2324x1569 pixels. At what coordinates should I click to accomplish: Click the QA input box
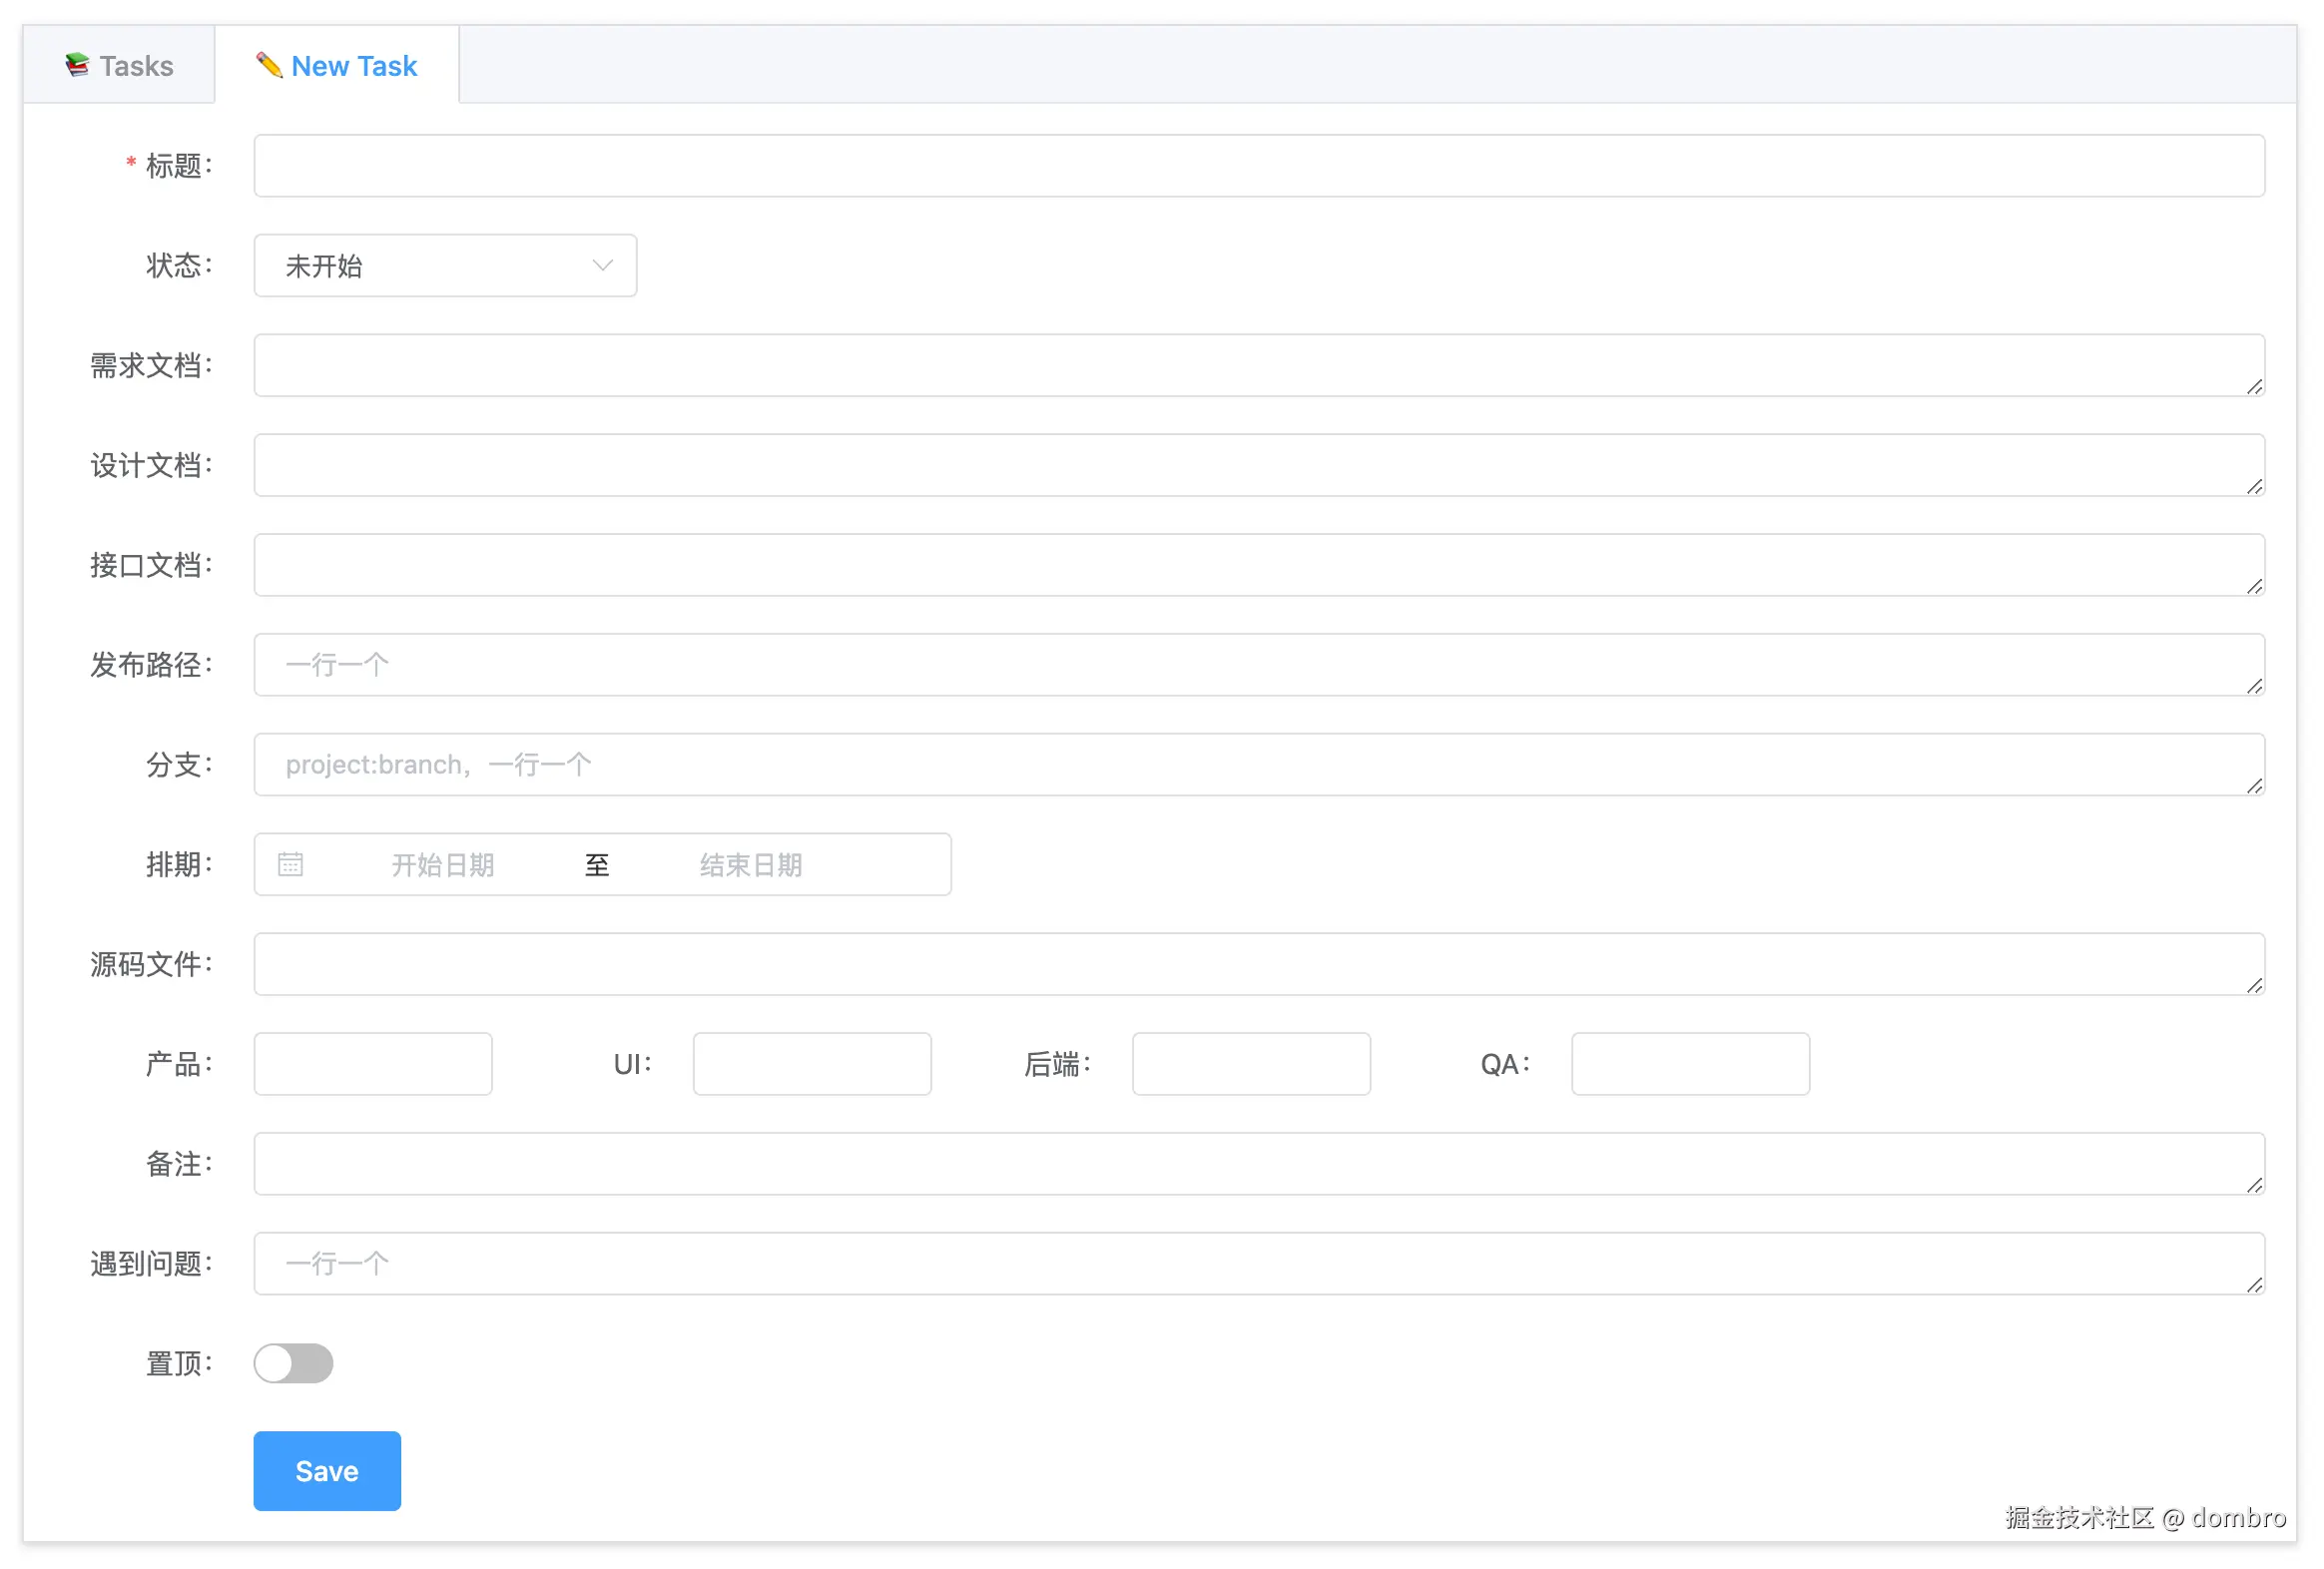[1690, 1064]
